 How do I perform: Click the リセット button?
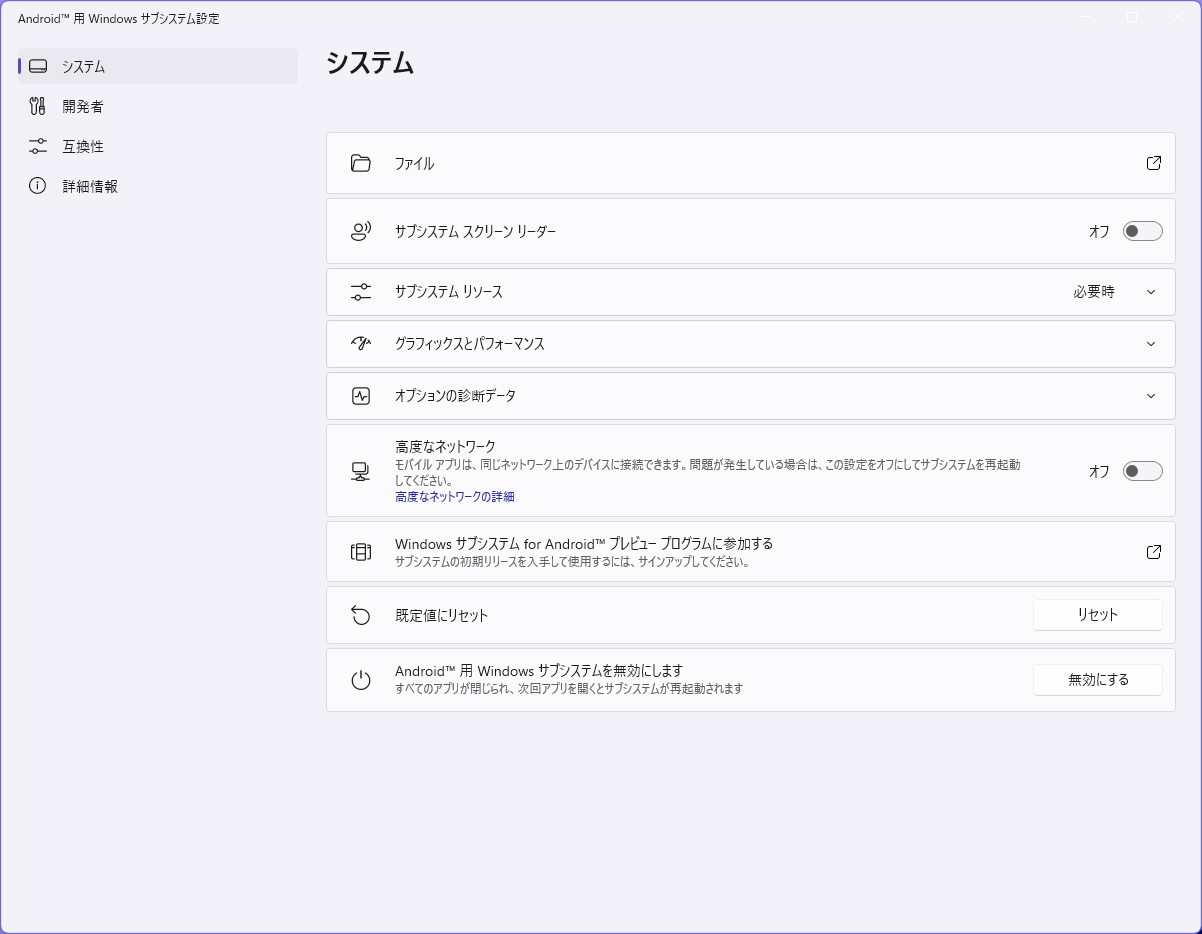pyautogui.click(x=1098, y=615)
